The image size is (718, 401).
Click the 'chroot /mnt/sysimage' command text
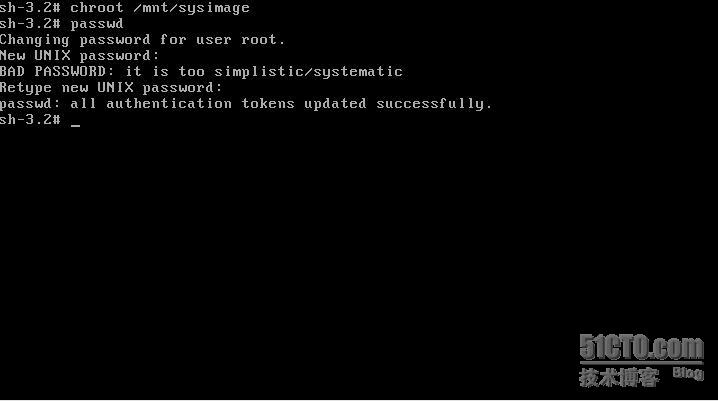click(x=160, y=8)
